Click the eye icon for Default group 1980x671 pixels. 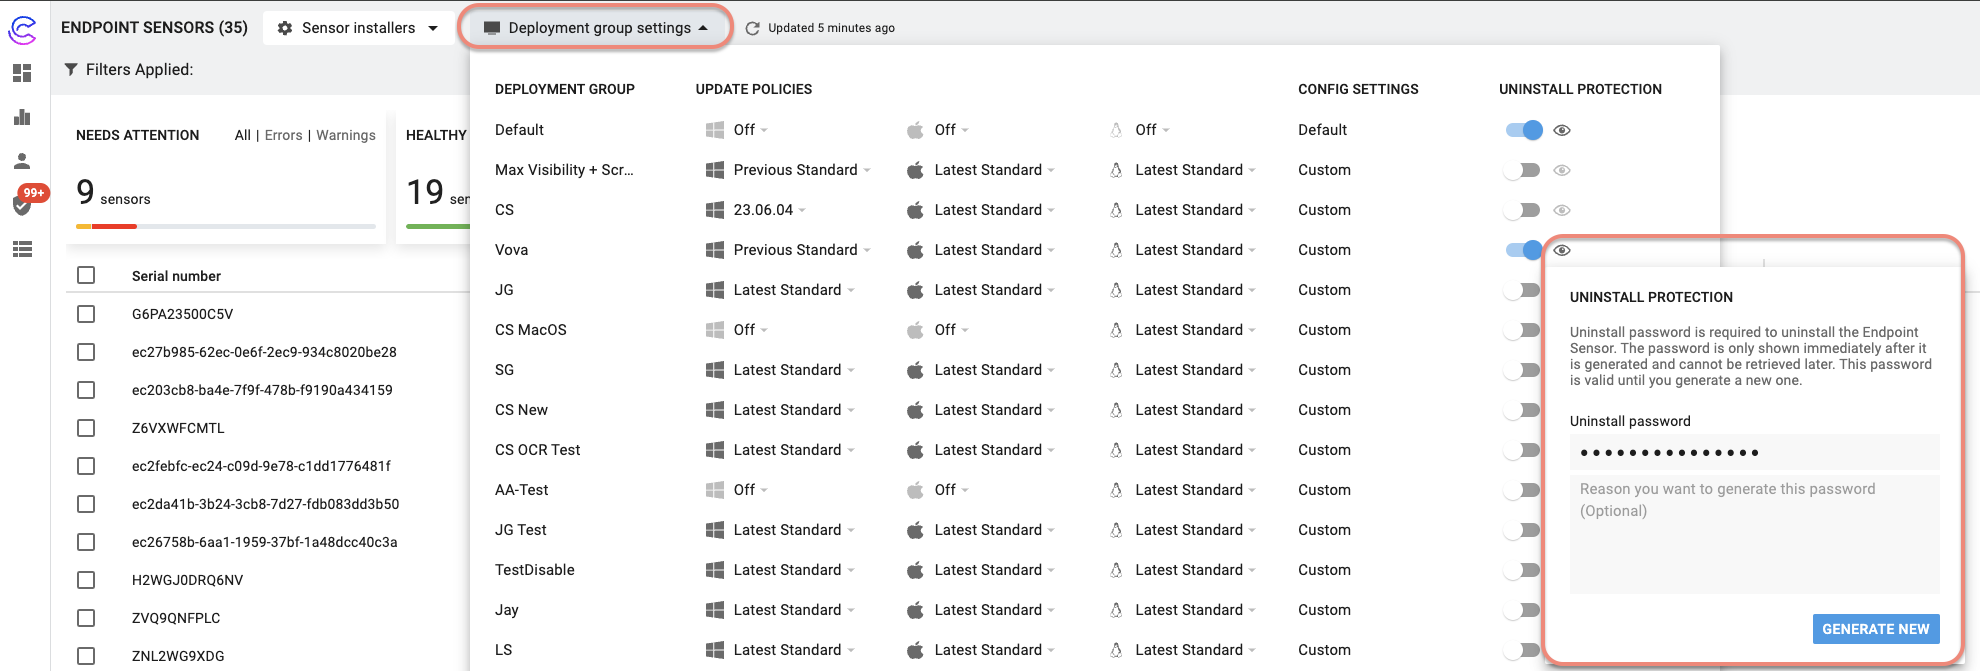point(1562,130)
